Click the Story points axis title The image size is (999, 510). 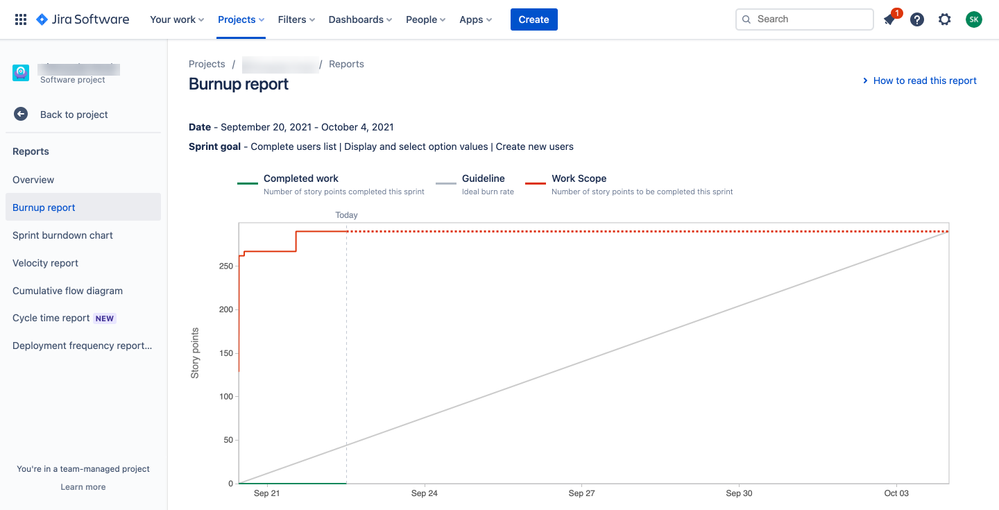(x=196, y=353)
